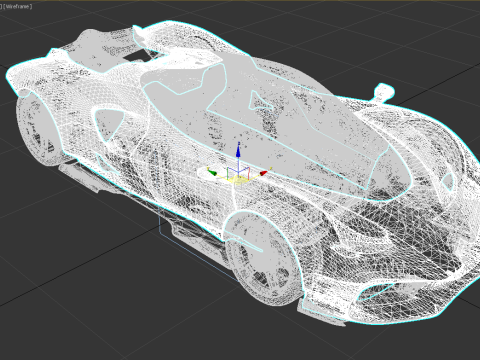Grab the green Y-axis gizmo arrow
The image size is (480, 360).
211,172
